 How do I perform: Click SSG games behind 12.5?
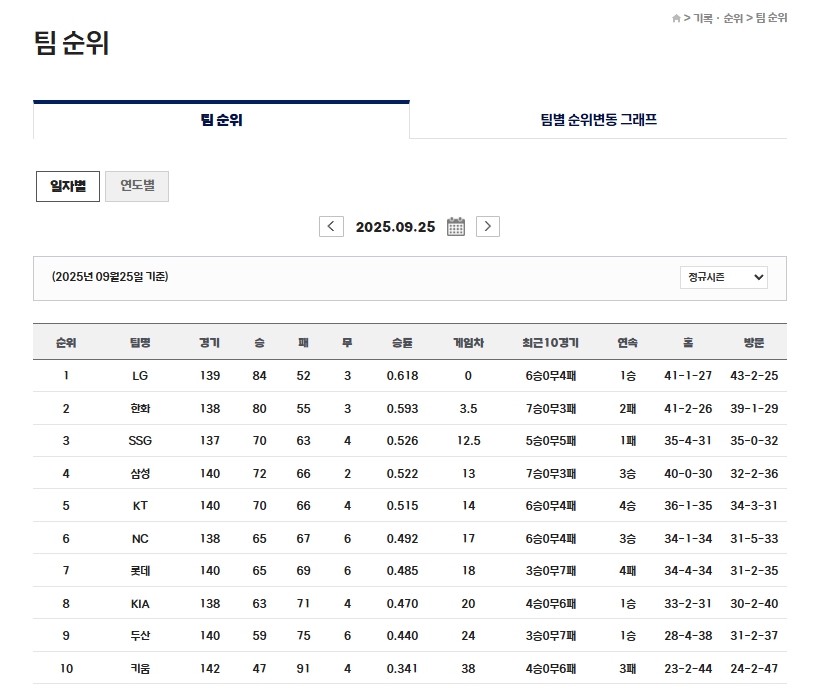[x=468, y=441]
